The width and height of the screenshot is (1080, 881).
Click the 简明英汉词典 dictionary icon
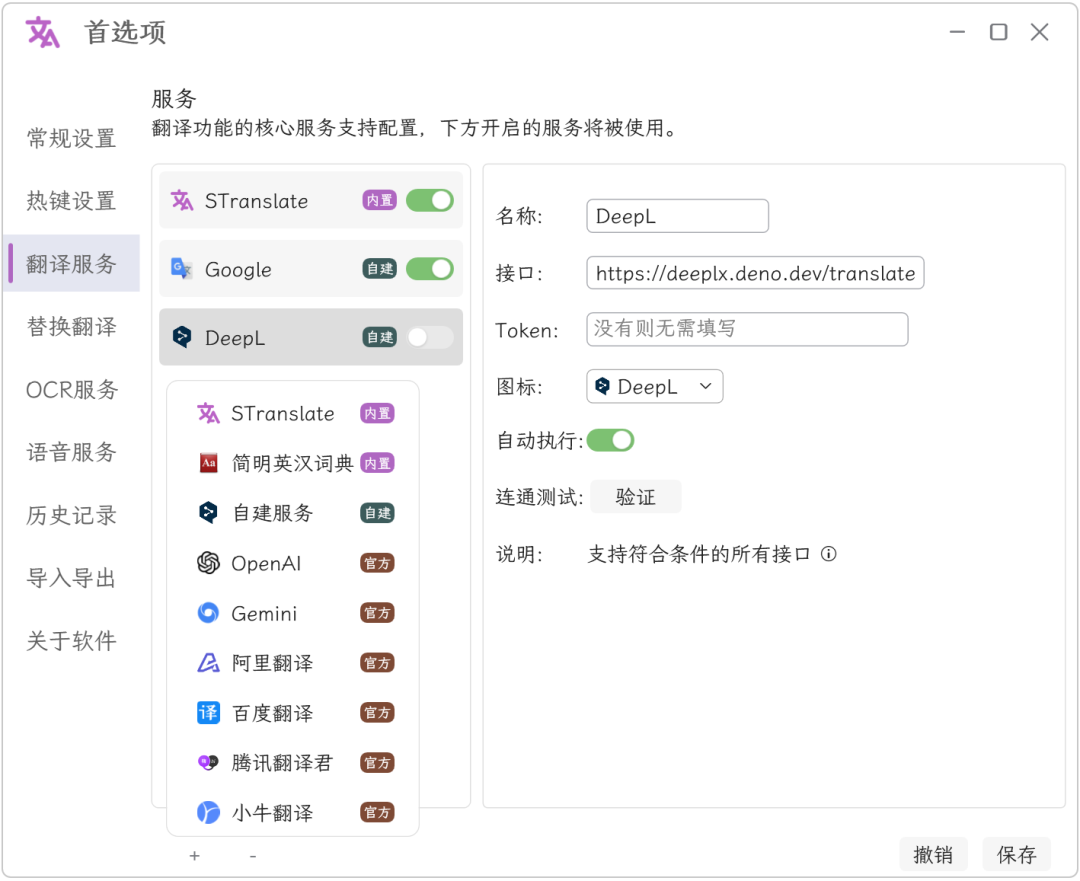[x=208, y=463]
